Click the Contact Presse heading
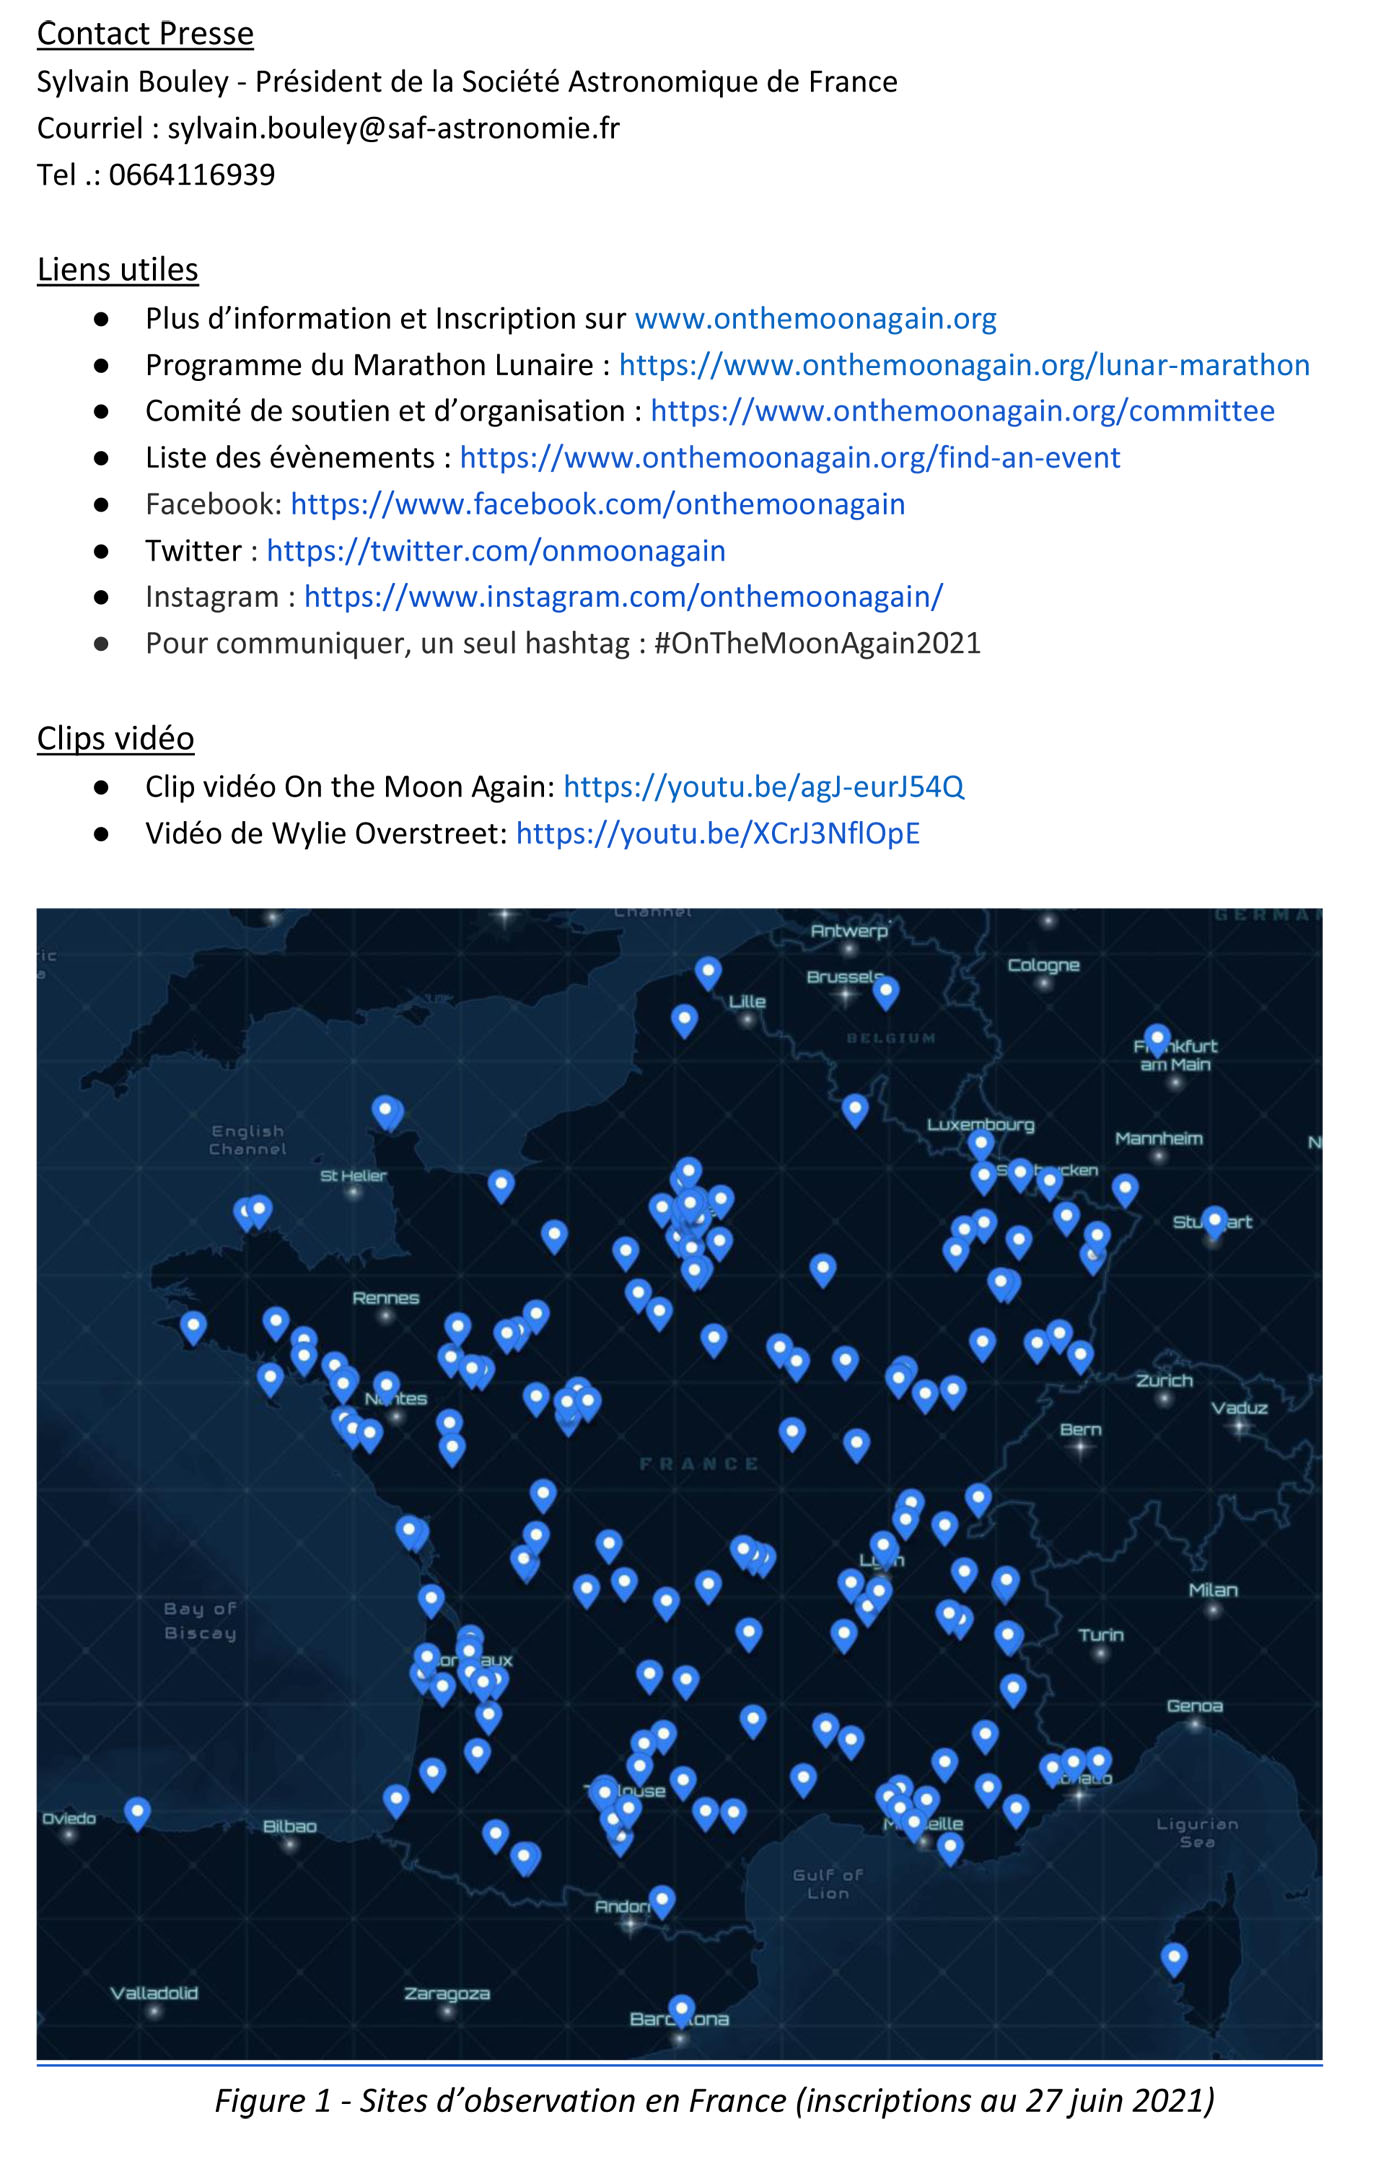 [x=145, y=34]
